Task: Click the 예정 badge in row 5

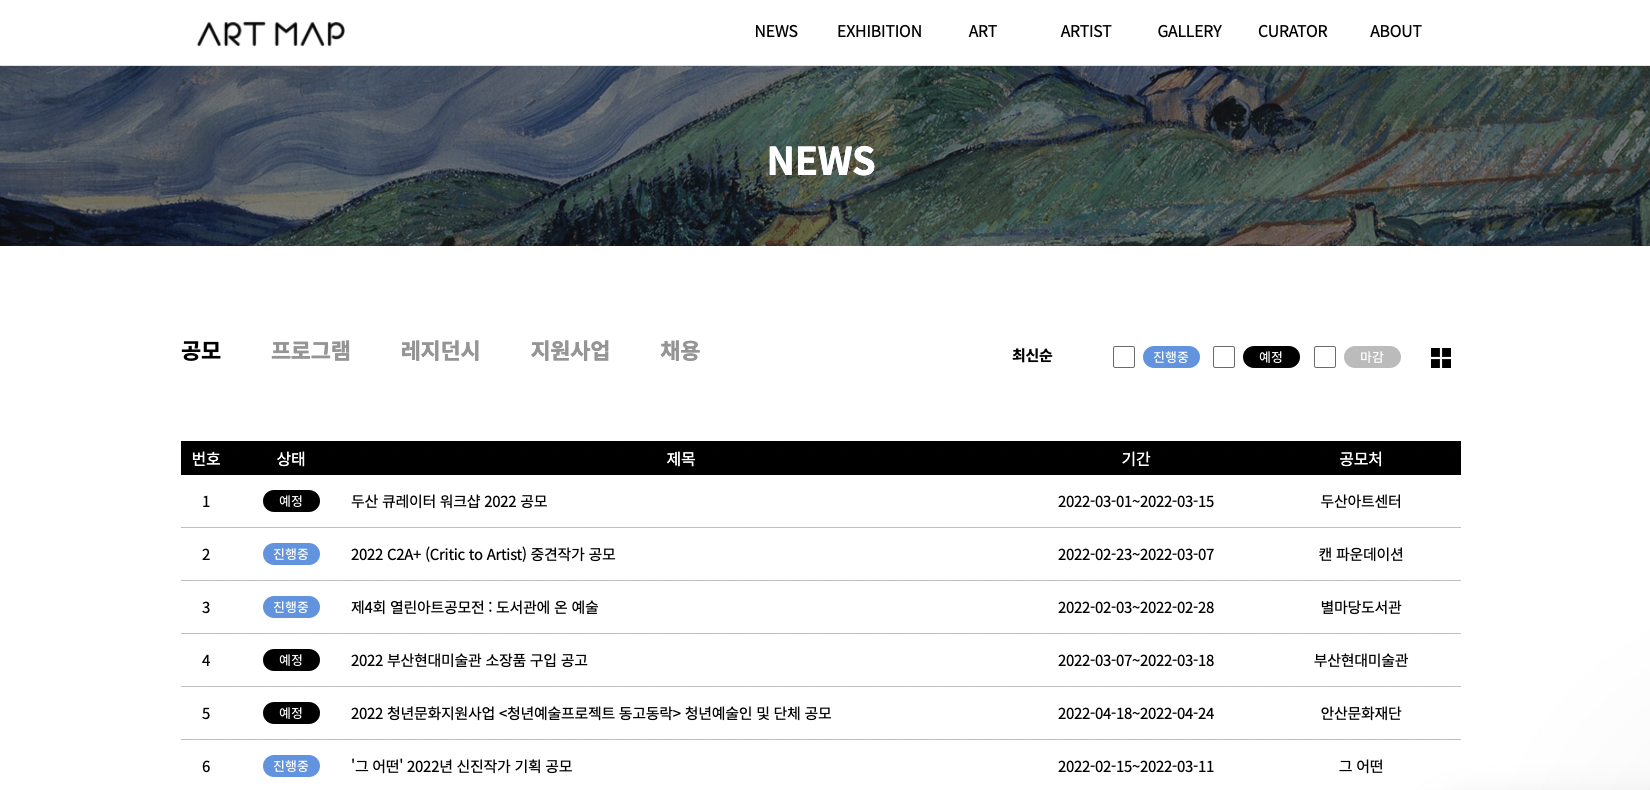Action: (x=291, y=713)
